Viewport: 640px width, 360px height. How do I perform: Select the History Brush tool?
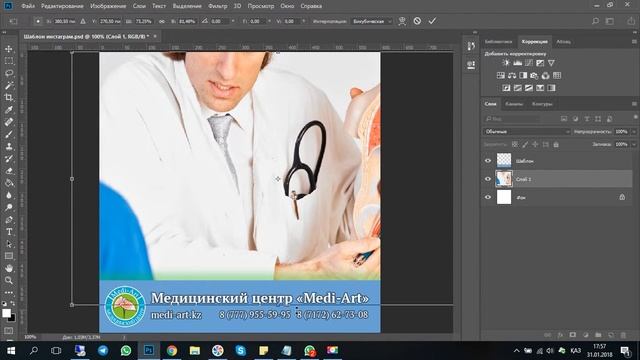point(9,159)
